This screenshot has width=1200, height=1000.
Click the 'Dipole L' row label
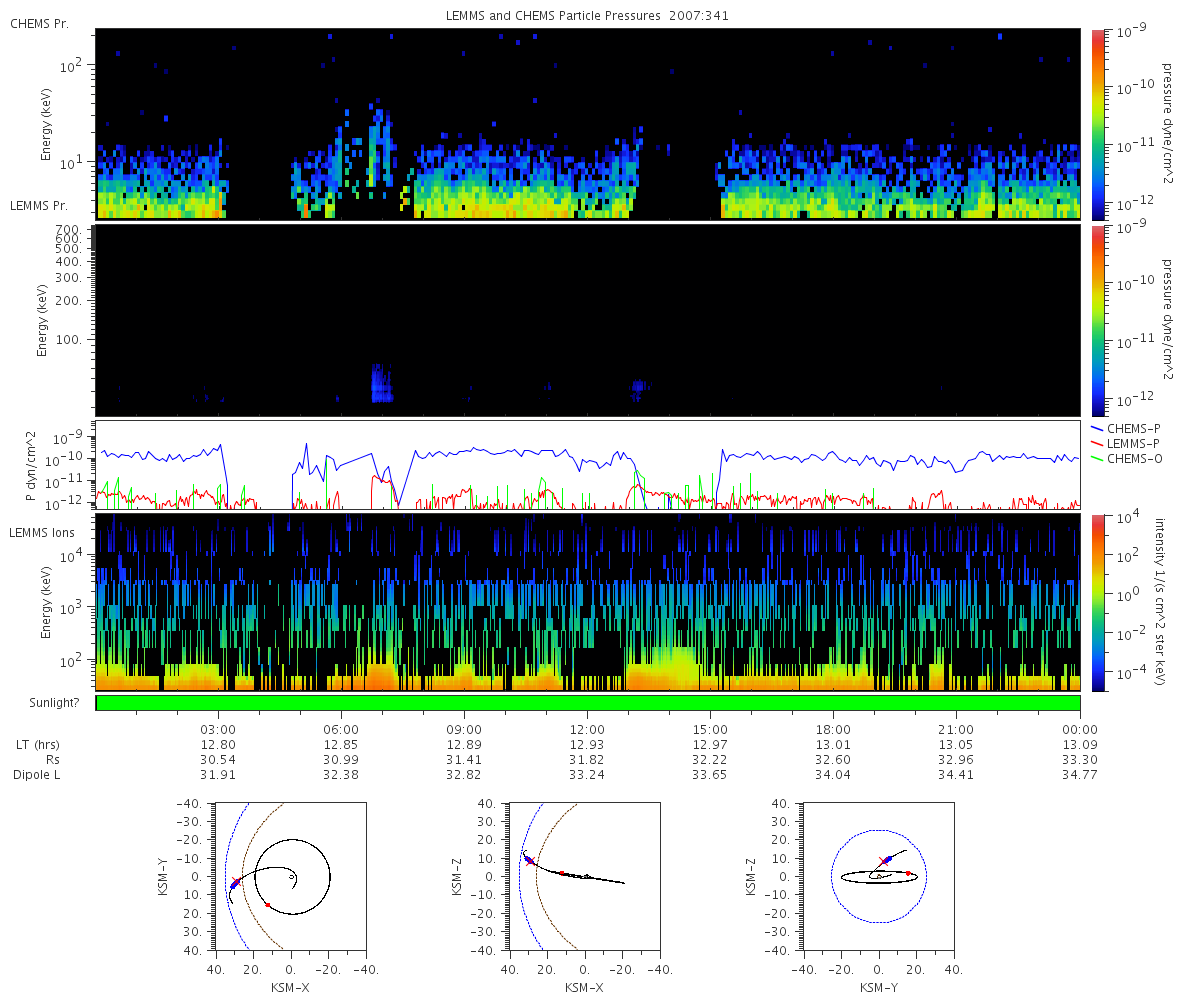pyautogui.click(x=37, y=775)
